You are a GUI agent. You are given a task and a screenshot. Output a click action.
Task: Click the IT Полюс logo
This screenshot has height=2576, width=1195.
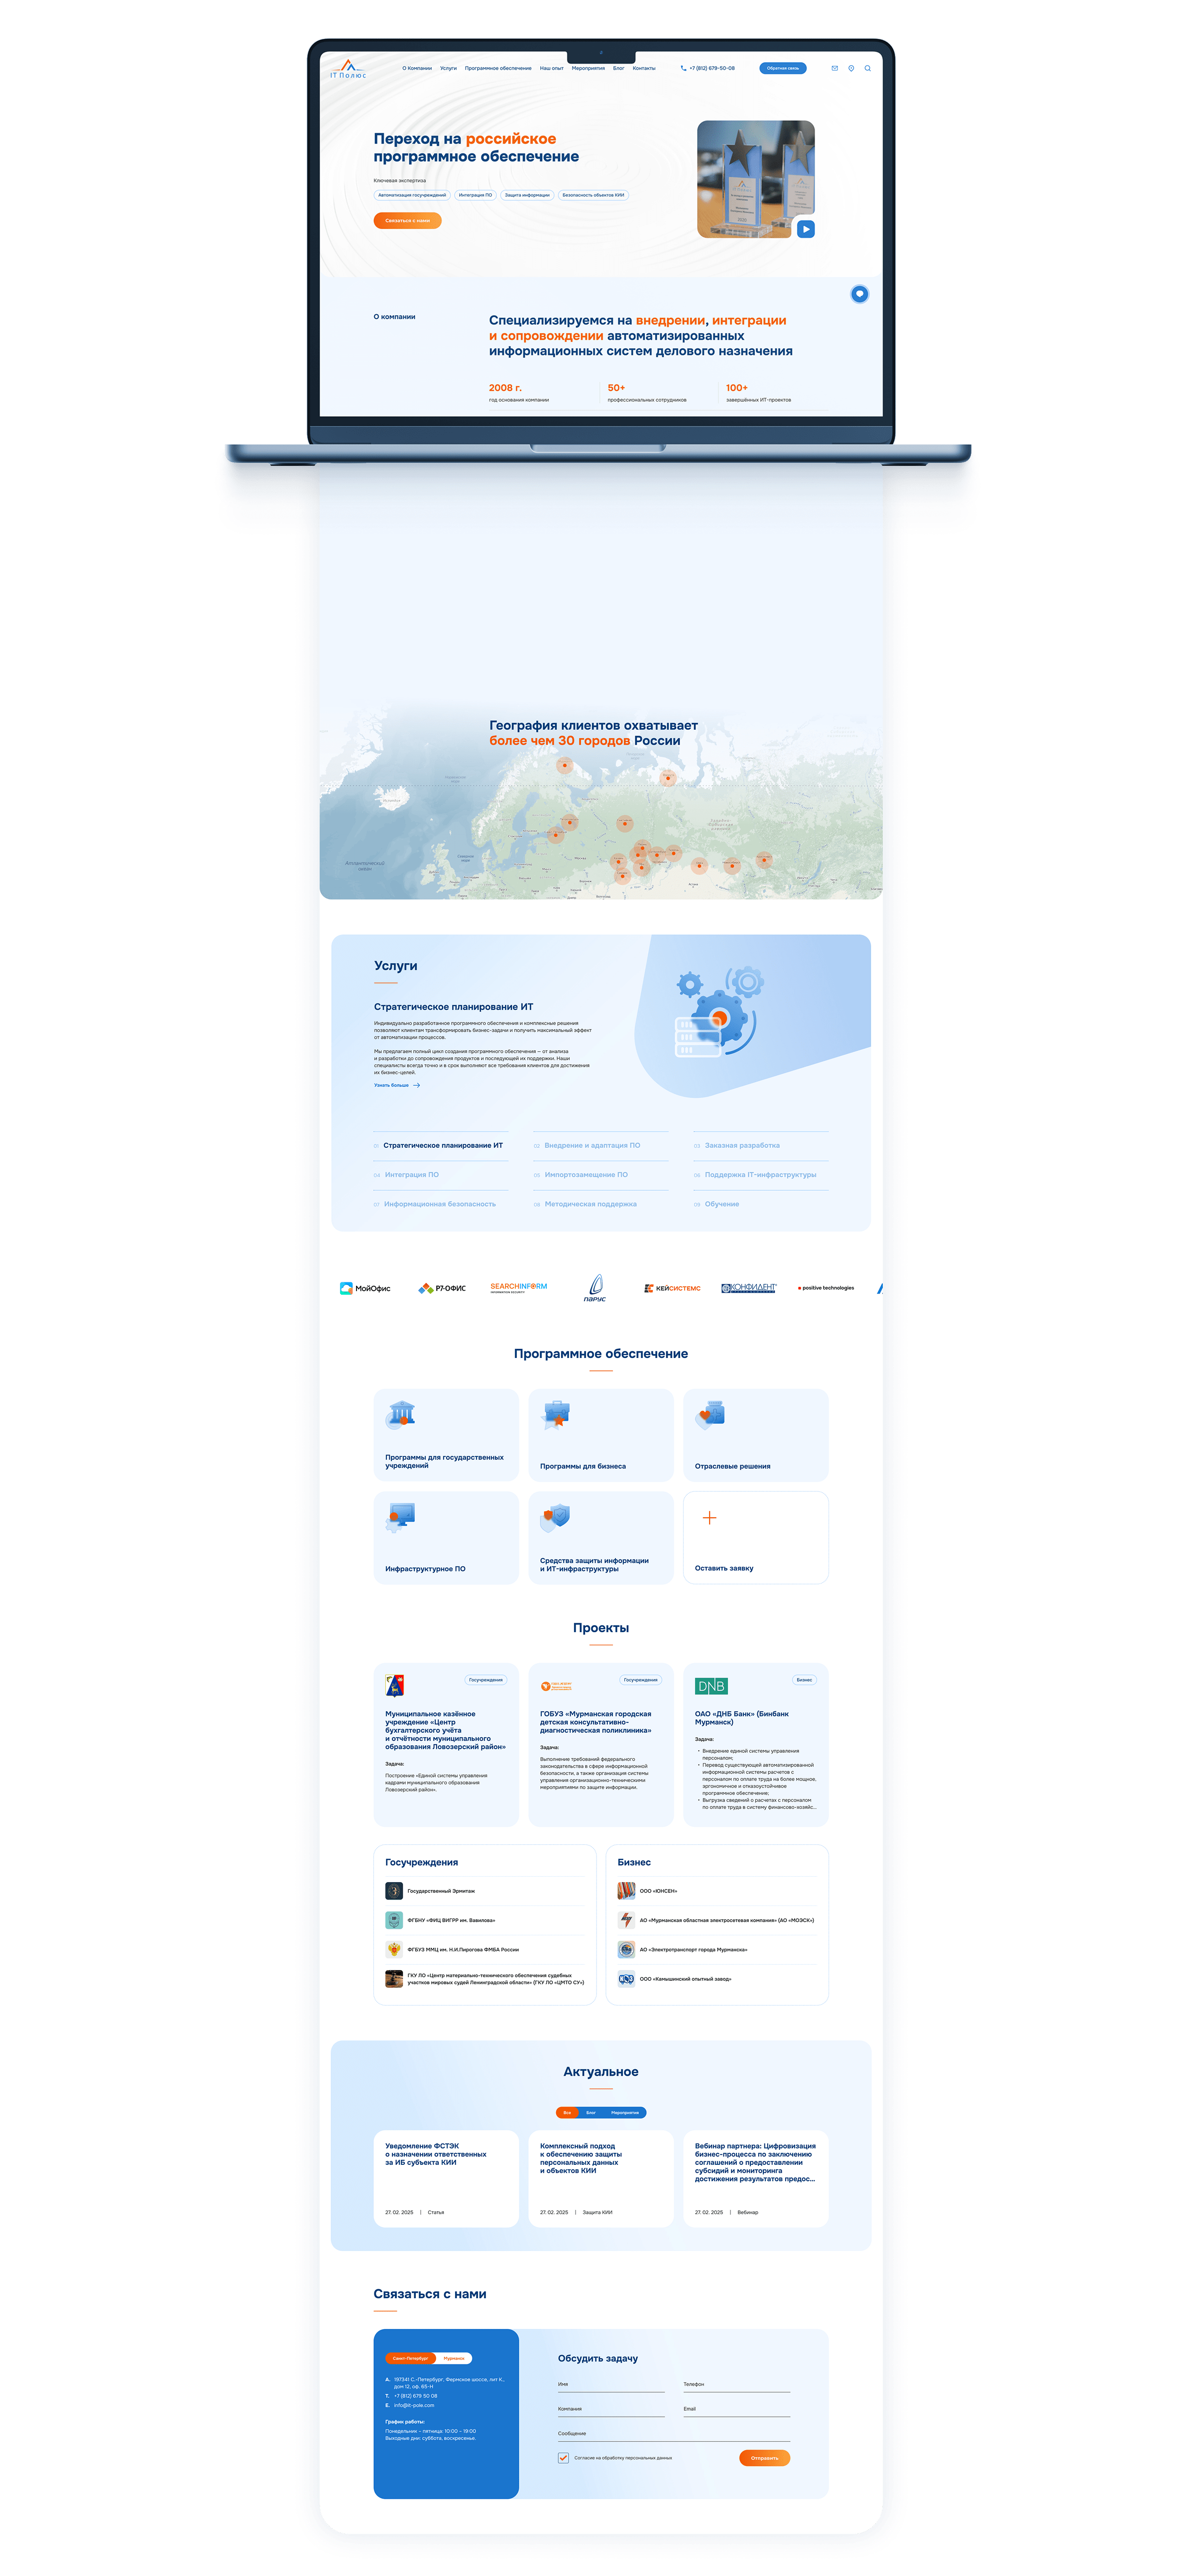tap(348, 69)
